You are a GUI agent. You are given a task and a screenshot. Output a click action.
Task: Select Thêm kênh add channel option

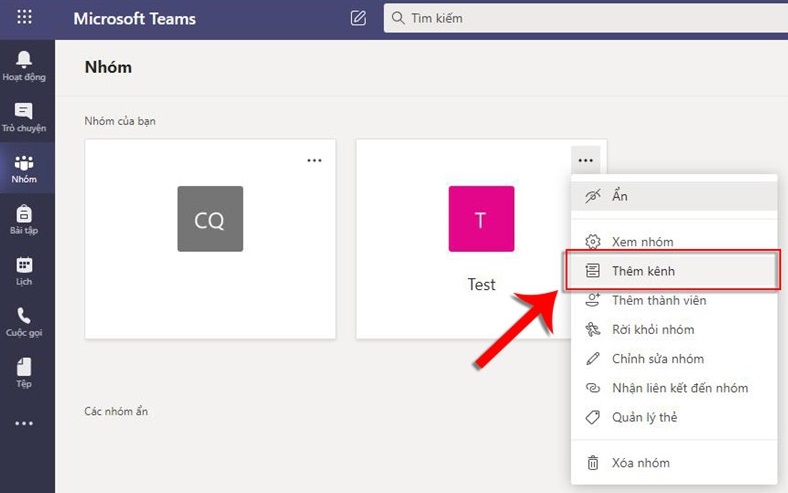point(674,271)
